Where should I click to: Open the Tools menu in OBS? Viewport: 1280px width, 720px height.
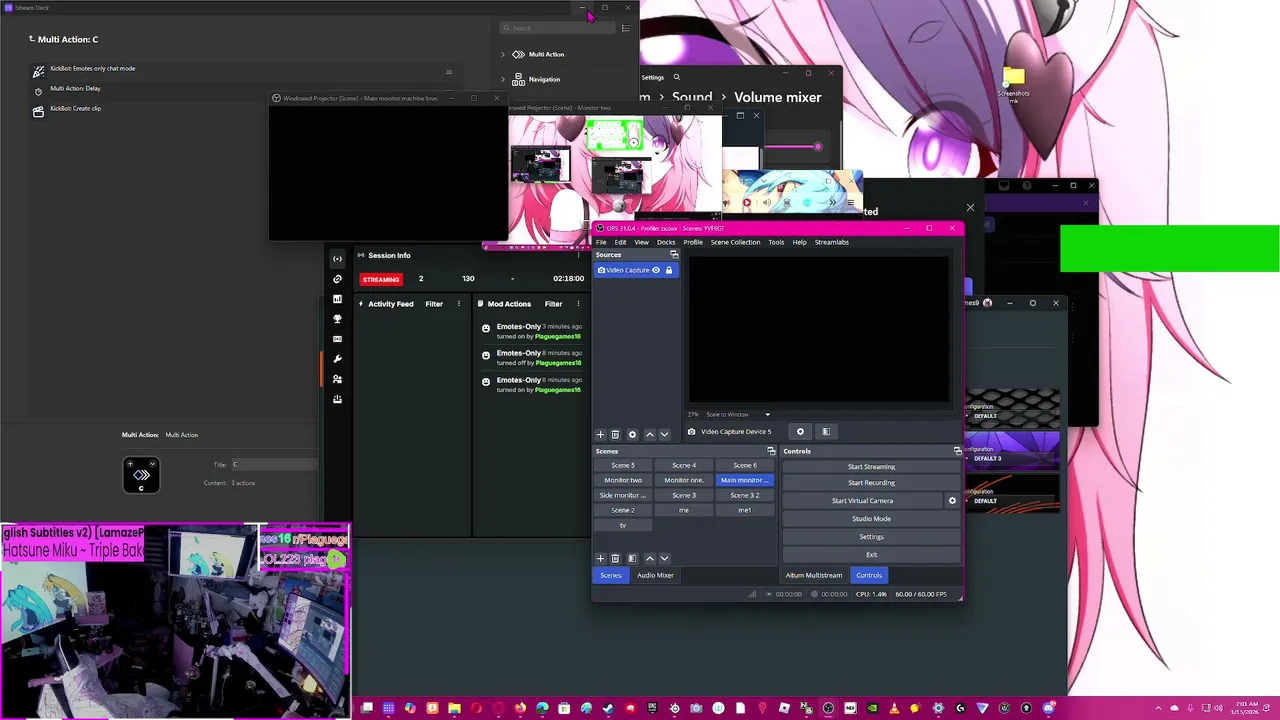[x=776, y=242]
